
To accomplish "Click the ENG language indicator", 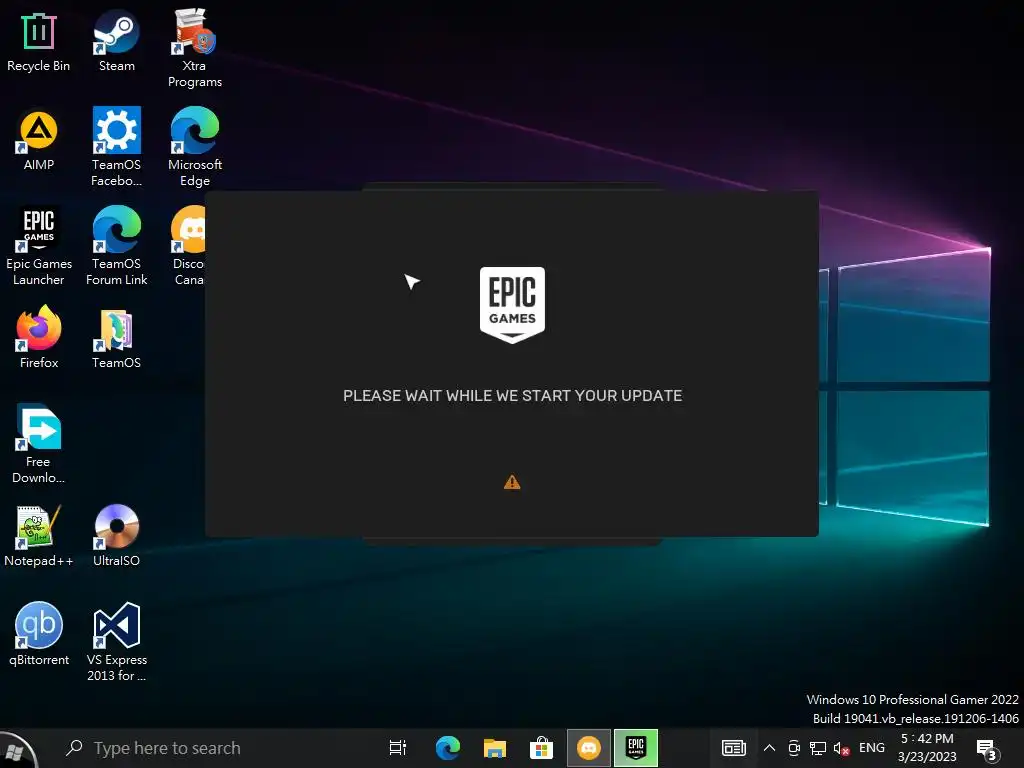I will click(872, 748).
